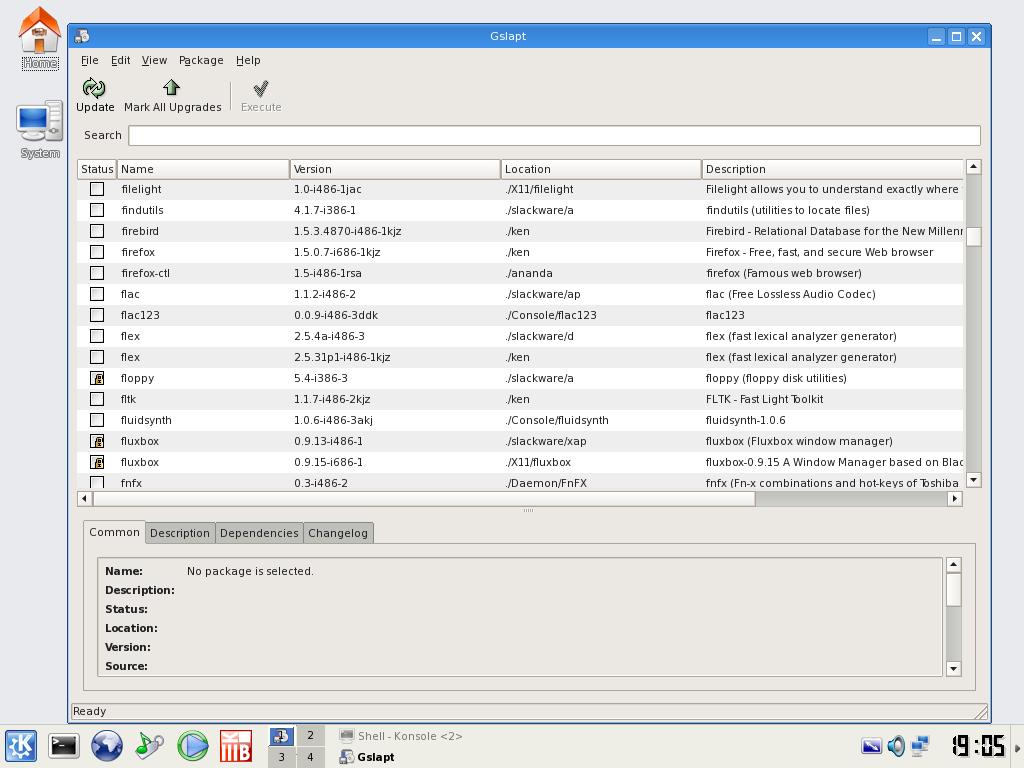Click horizontal scrollbar right arrow
Screen dimensions: 1024x768
coord(955,498)
